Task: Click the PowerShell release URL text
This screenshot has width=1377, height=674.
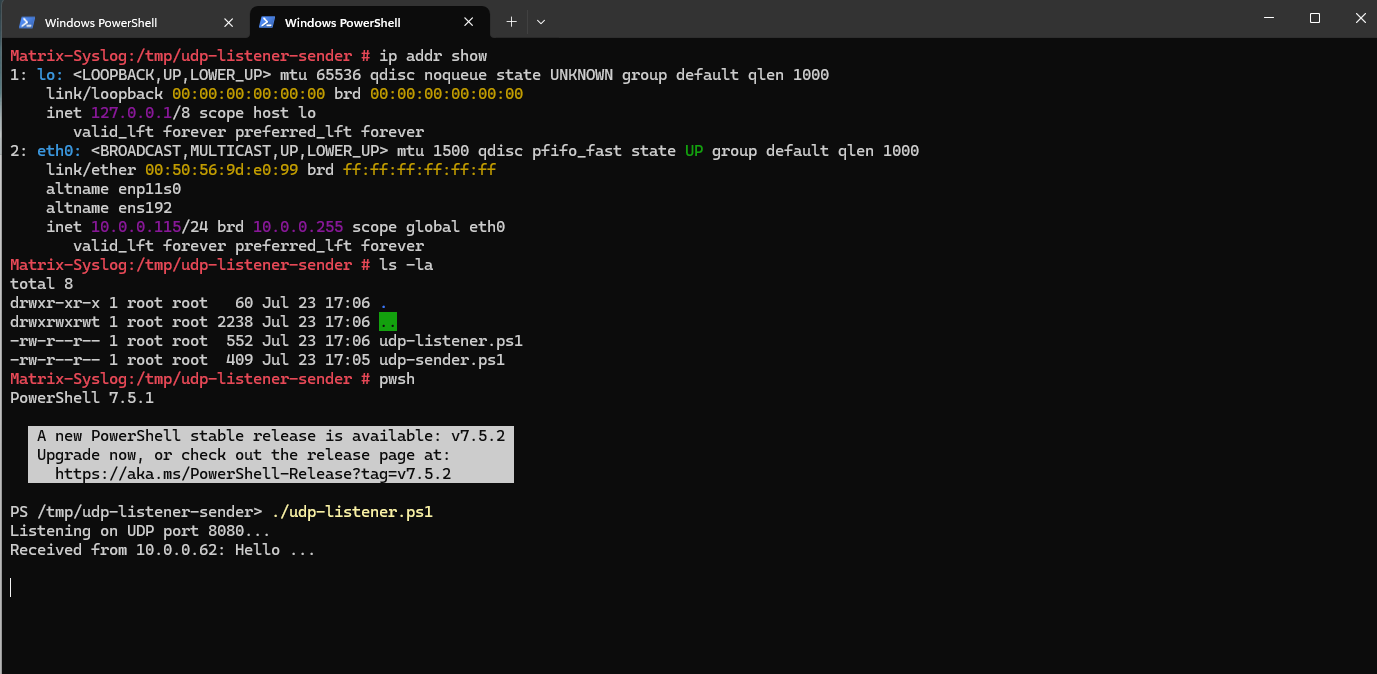Action: 253,474
